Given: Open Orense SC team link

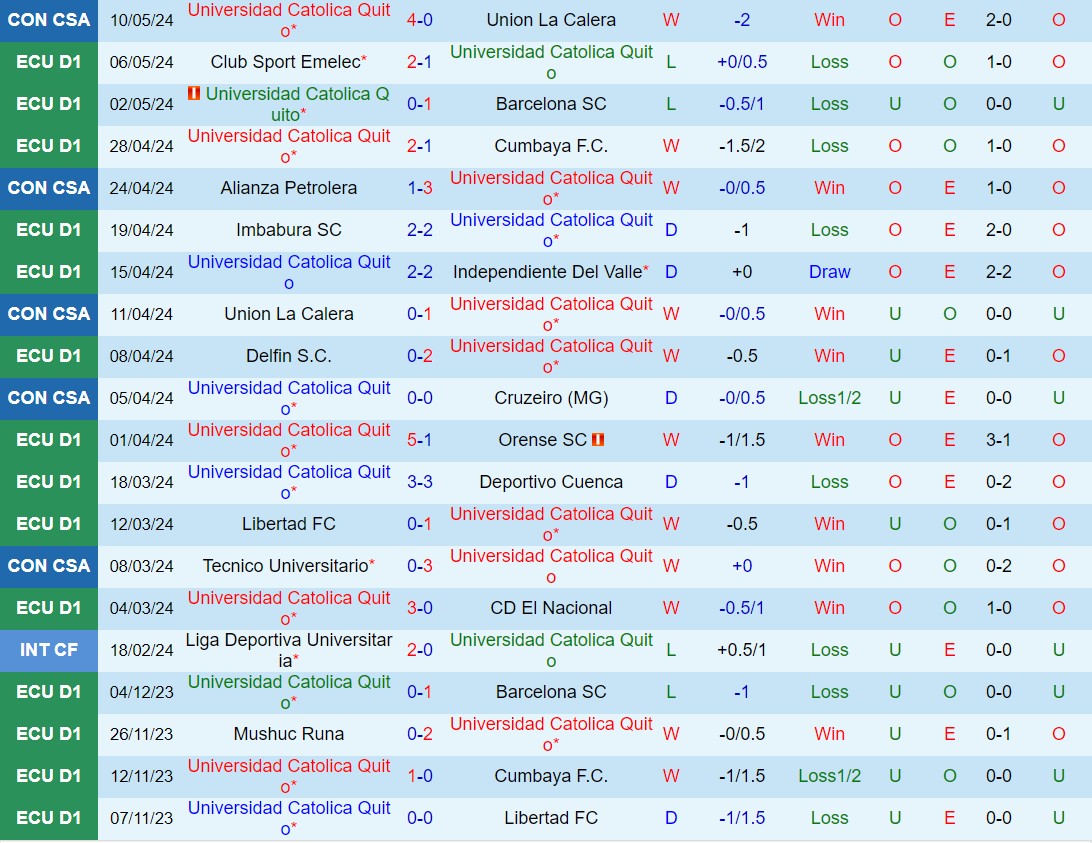Looking at the screenshot, I should click(x=543, y=440).
